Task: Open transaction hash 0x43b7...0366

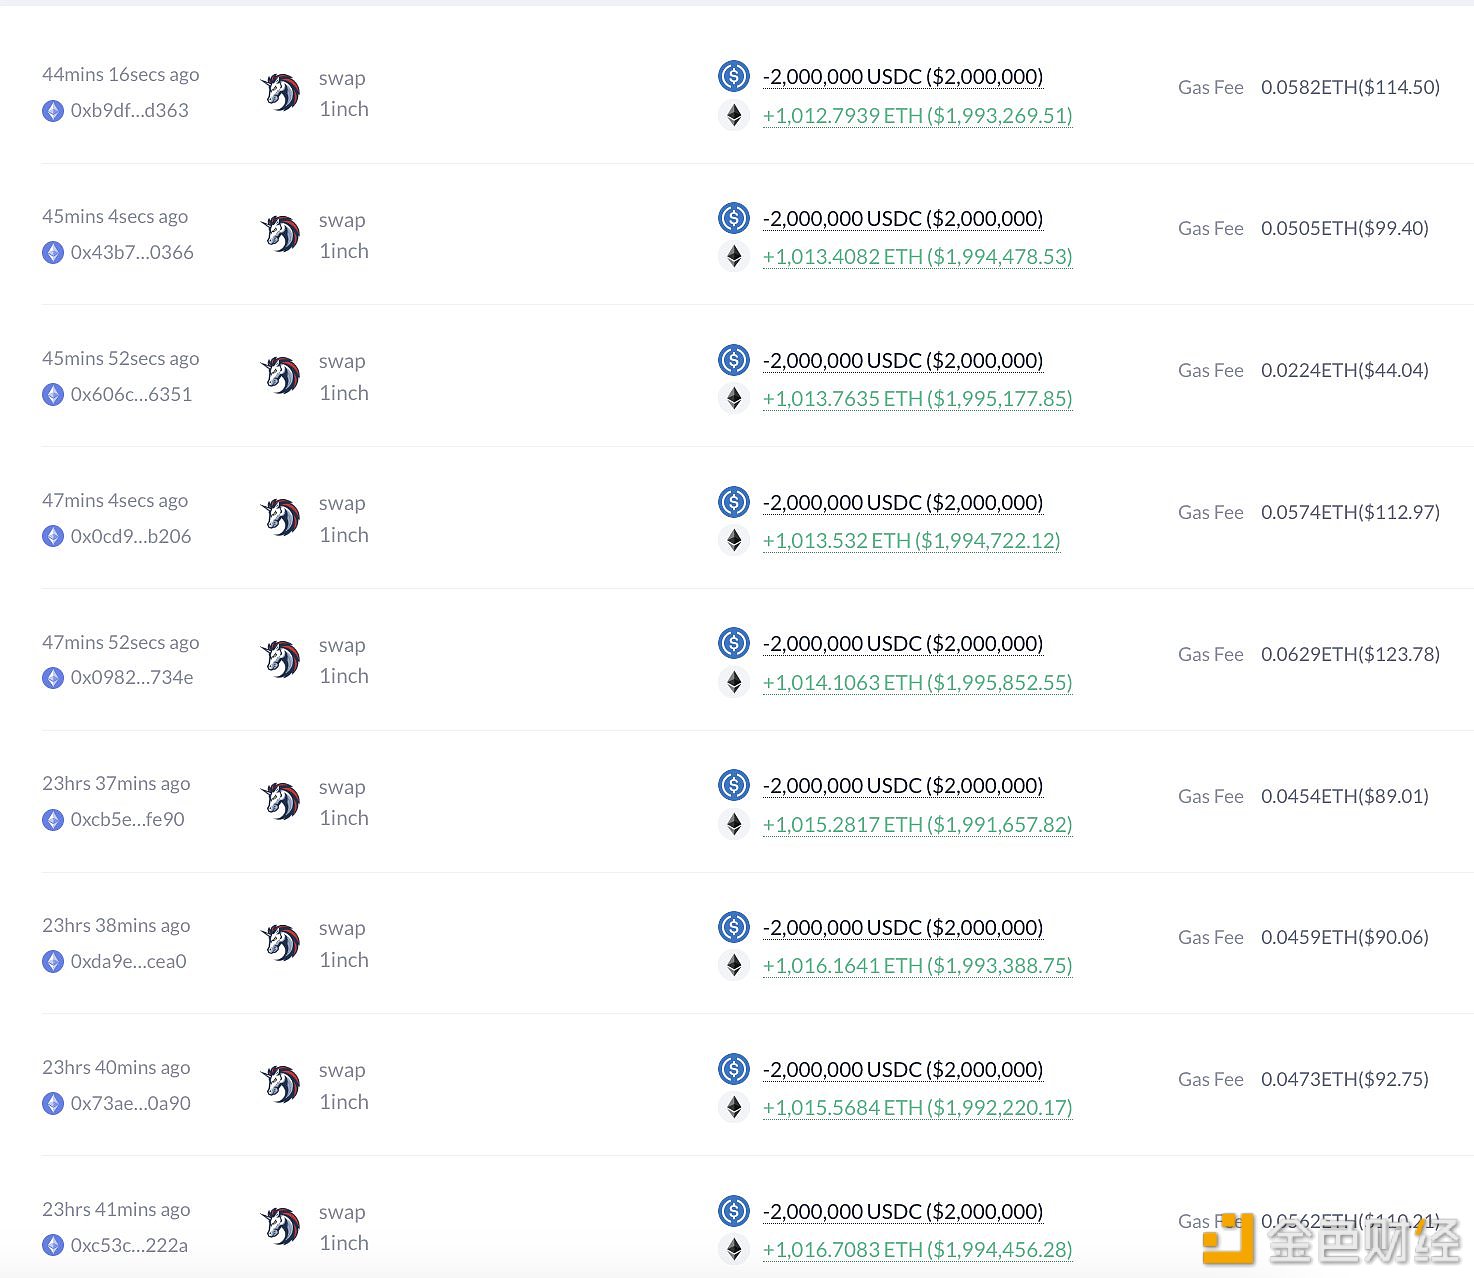Action: 132,253
